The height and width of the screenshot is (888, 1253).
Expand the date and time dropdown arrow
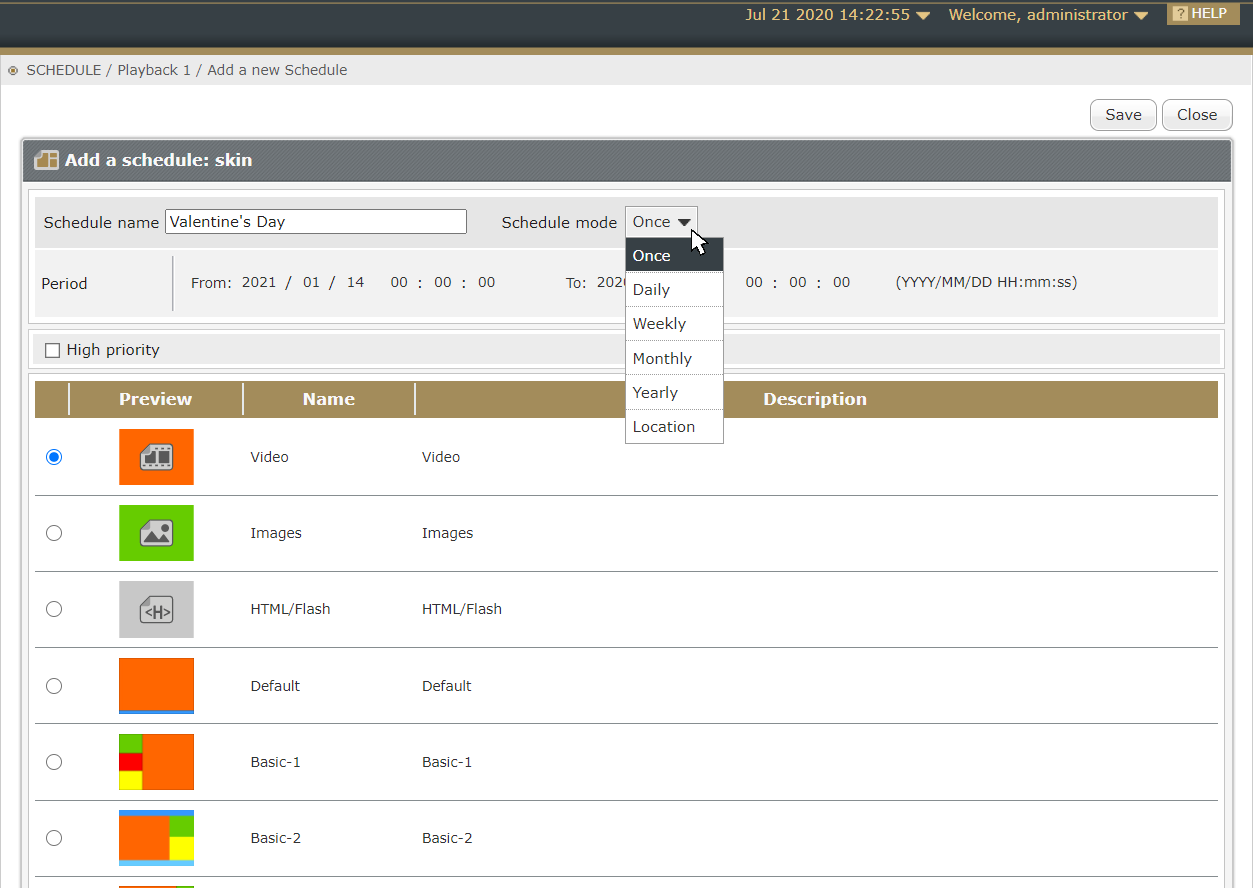pyautogui.click(x=923, y=15)
